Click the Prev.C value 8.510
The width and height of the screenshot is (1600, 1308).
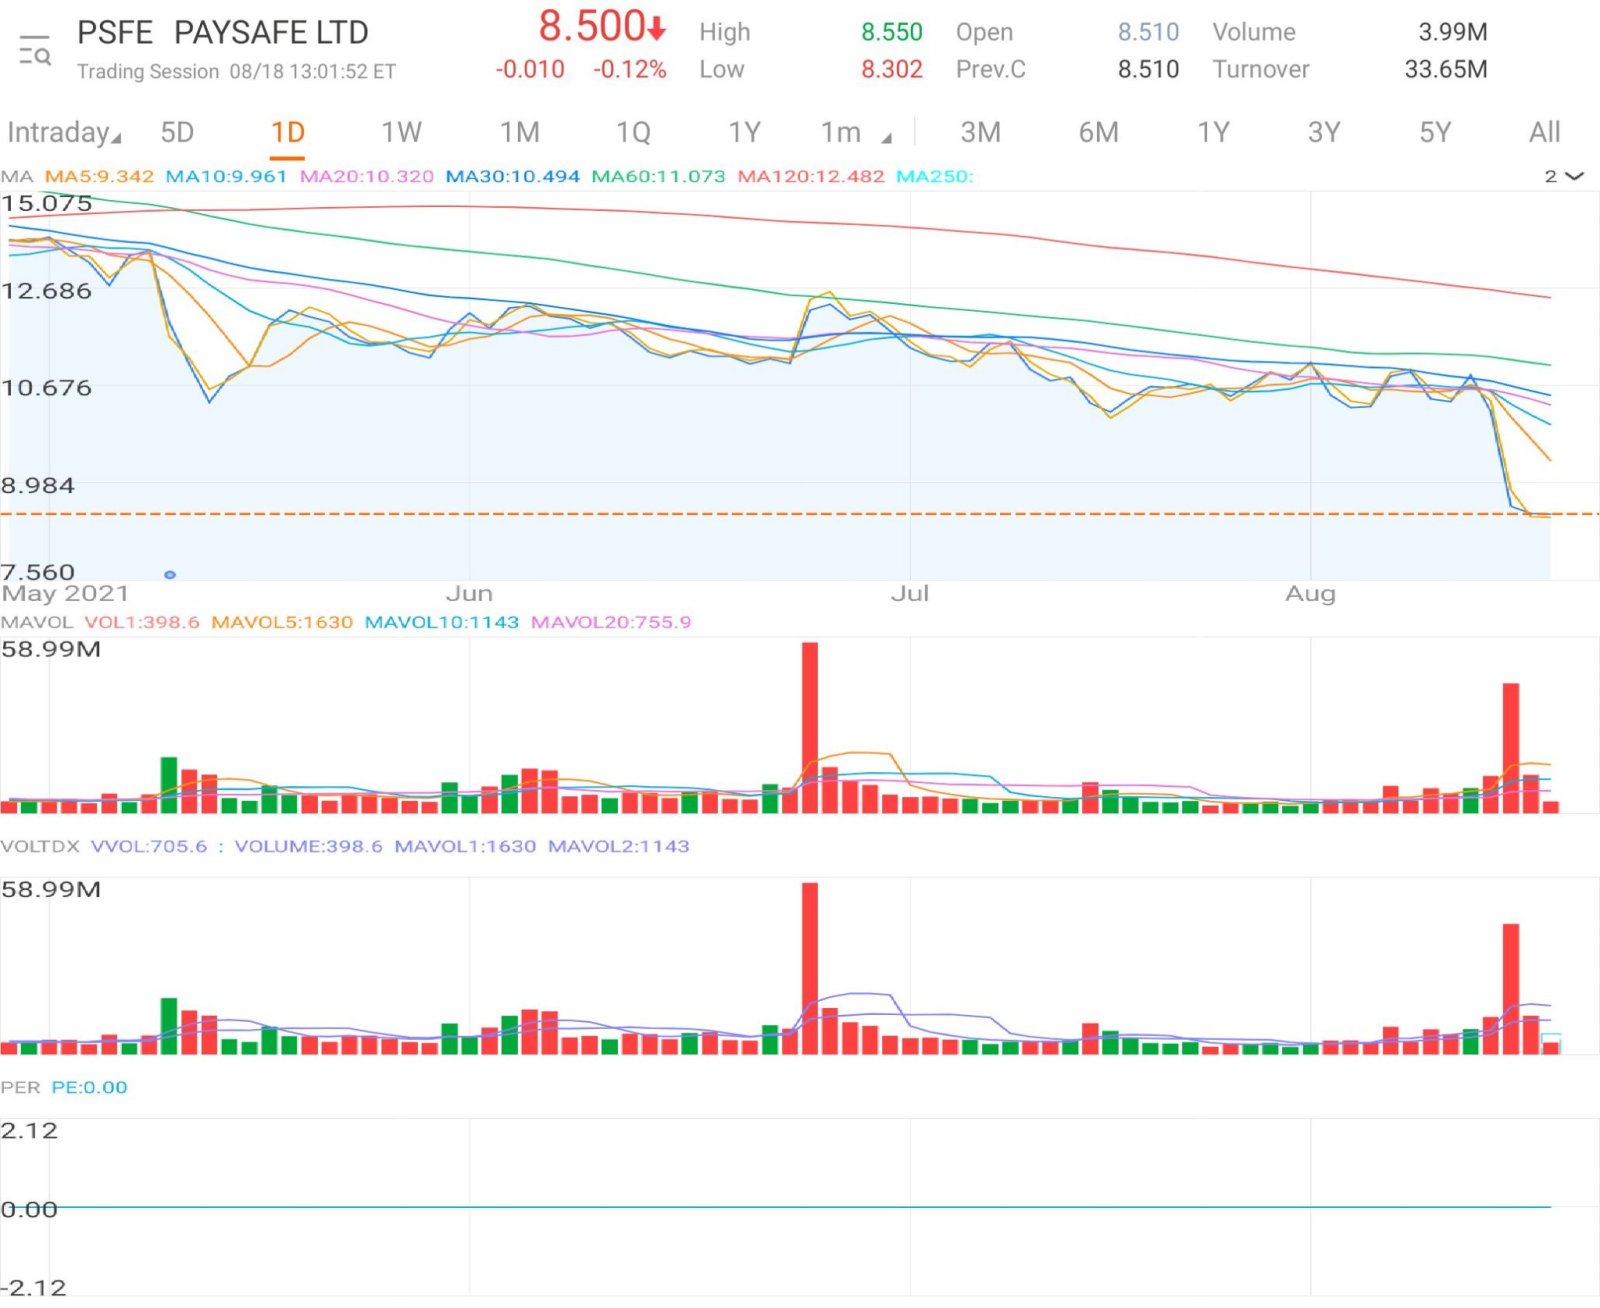point(1148,70)
